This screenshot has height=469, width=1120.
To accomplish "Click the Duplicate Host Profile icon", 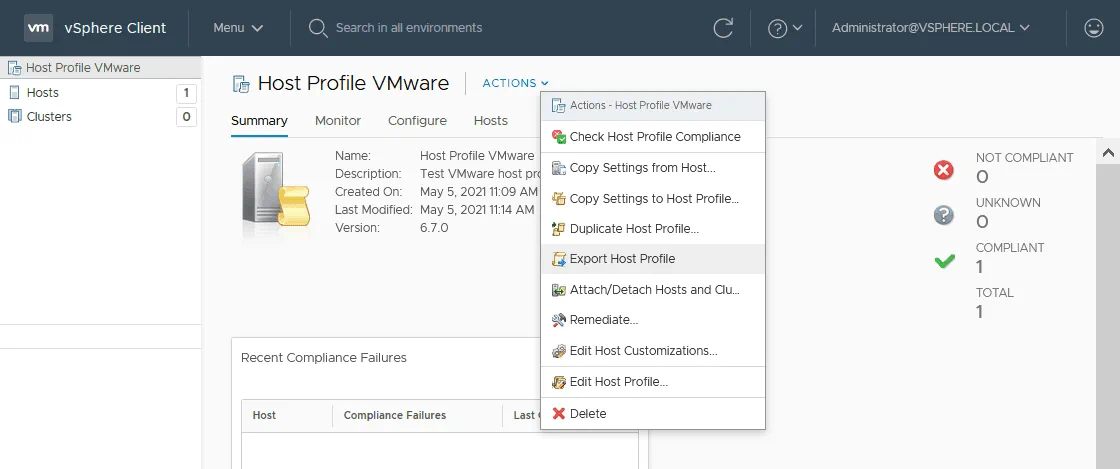I will 559,229.
